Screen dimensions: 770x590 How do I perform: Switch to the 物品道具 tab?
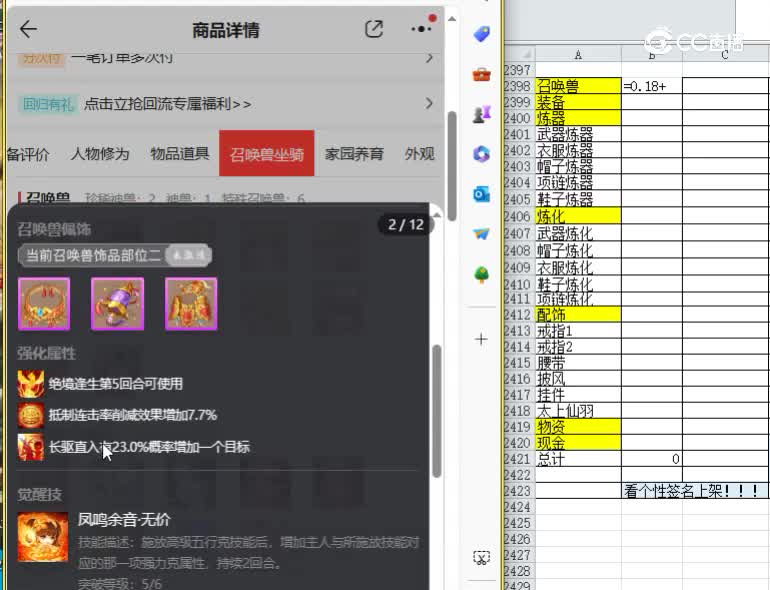(180, 154)
